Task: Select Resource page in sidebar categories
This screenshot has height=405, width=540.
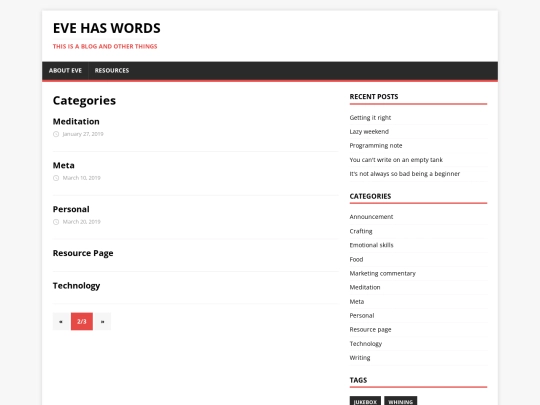Action: click(370, 330)
